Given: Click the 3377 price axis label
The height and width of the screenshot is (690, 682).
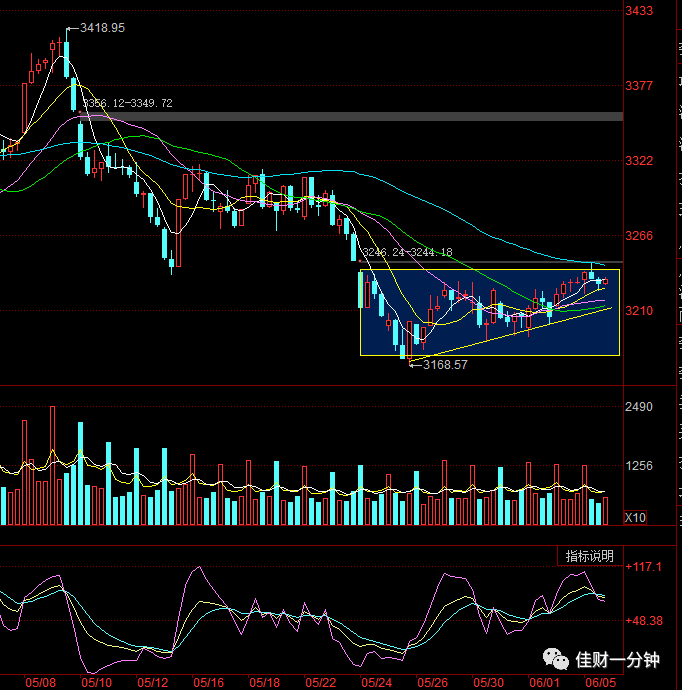Looking at the screenshot, I should pos(639,85).
